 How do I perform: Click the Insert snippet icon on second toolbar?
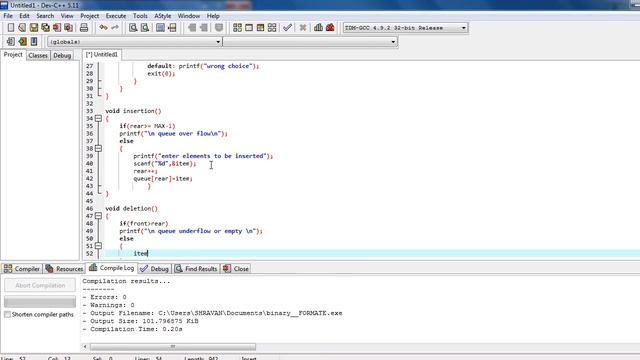(x=11, y=41)
